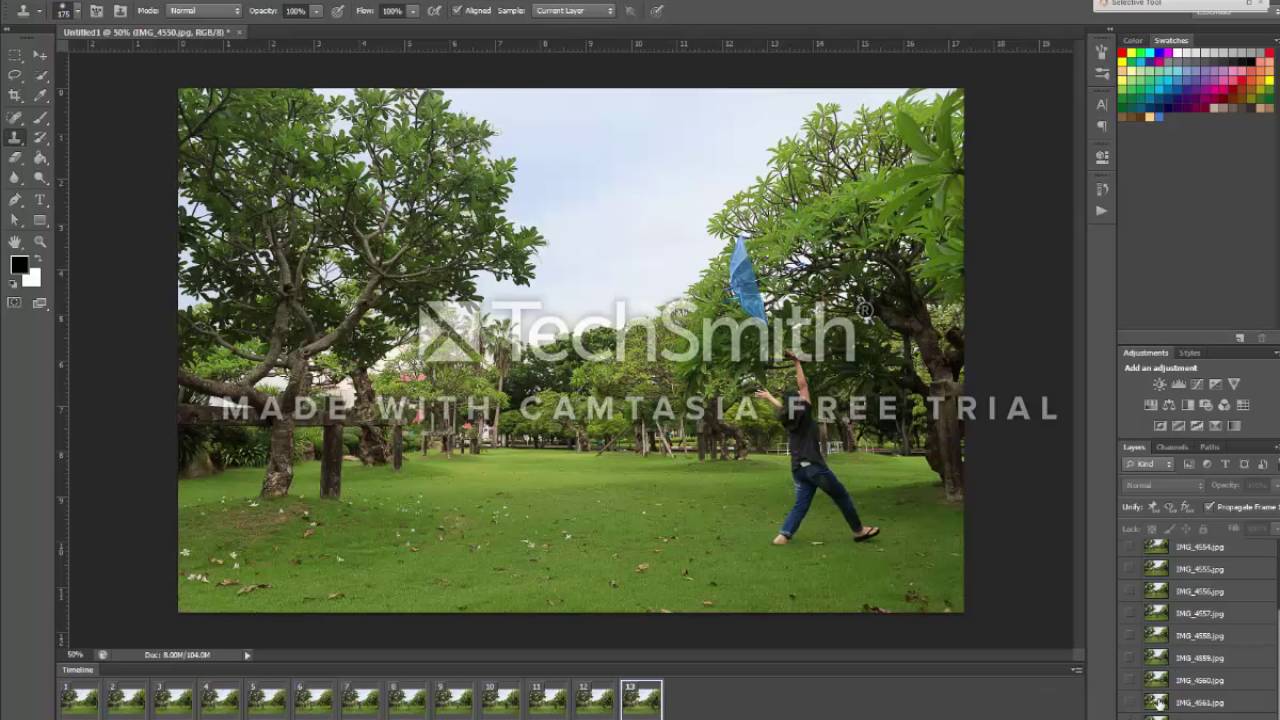The image size is (1280, 720).
Task: Select the Eyedropper tool
Action: pos(41,96)
